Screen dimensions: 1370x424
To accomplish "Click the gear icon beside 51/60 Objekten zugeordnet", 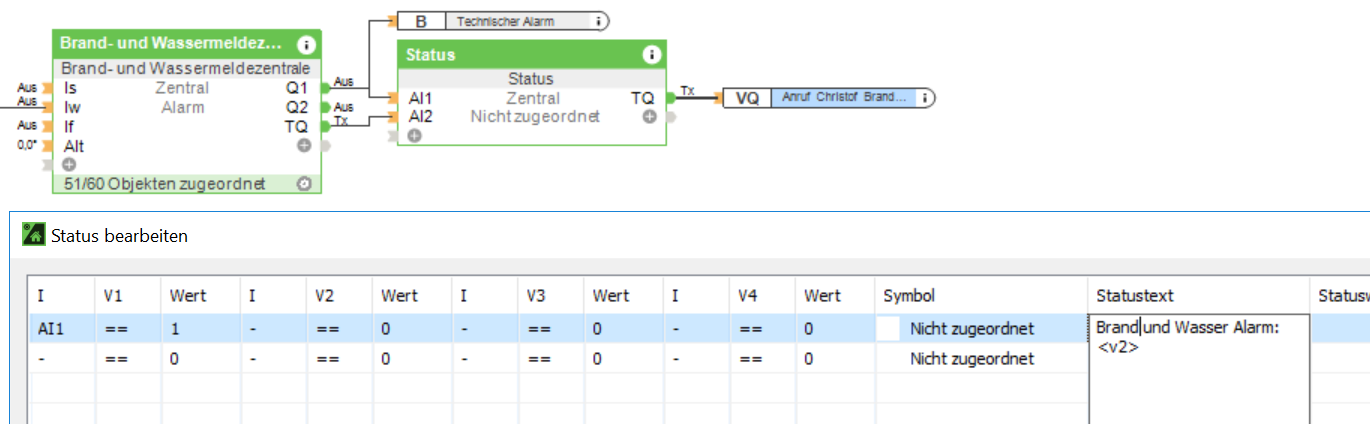I will coord(304,183).
